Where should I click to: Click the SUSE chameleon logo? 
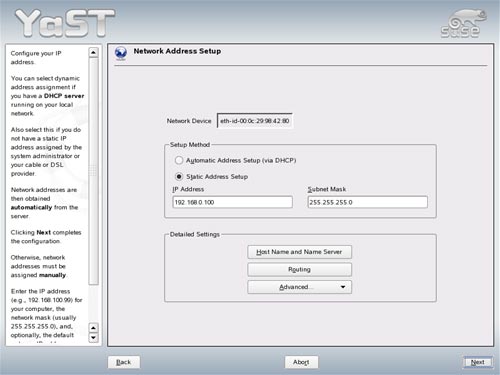pyautogui.click(x=463, y=23)
